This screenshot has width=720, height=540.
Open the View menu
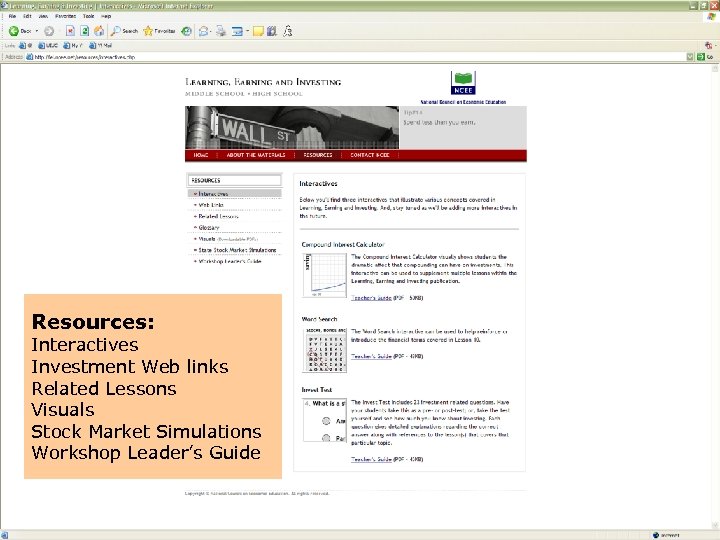coord(43,16)
